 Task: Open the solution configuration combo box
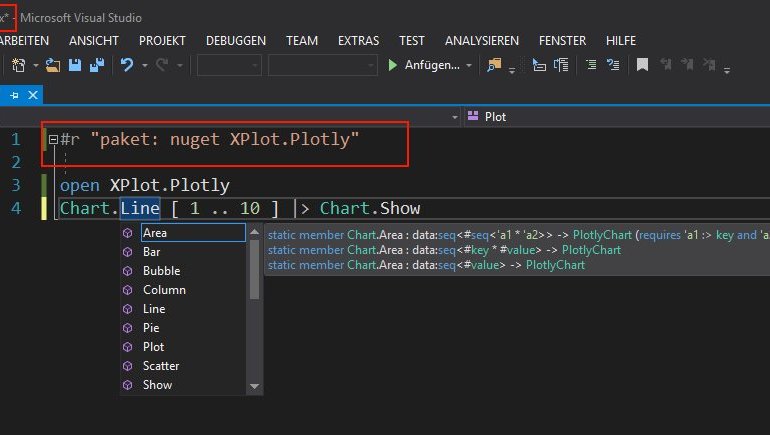coord(229,65)
